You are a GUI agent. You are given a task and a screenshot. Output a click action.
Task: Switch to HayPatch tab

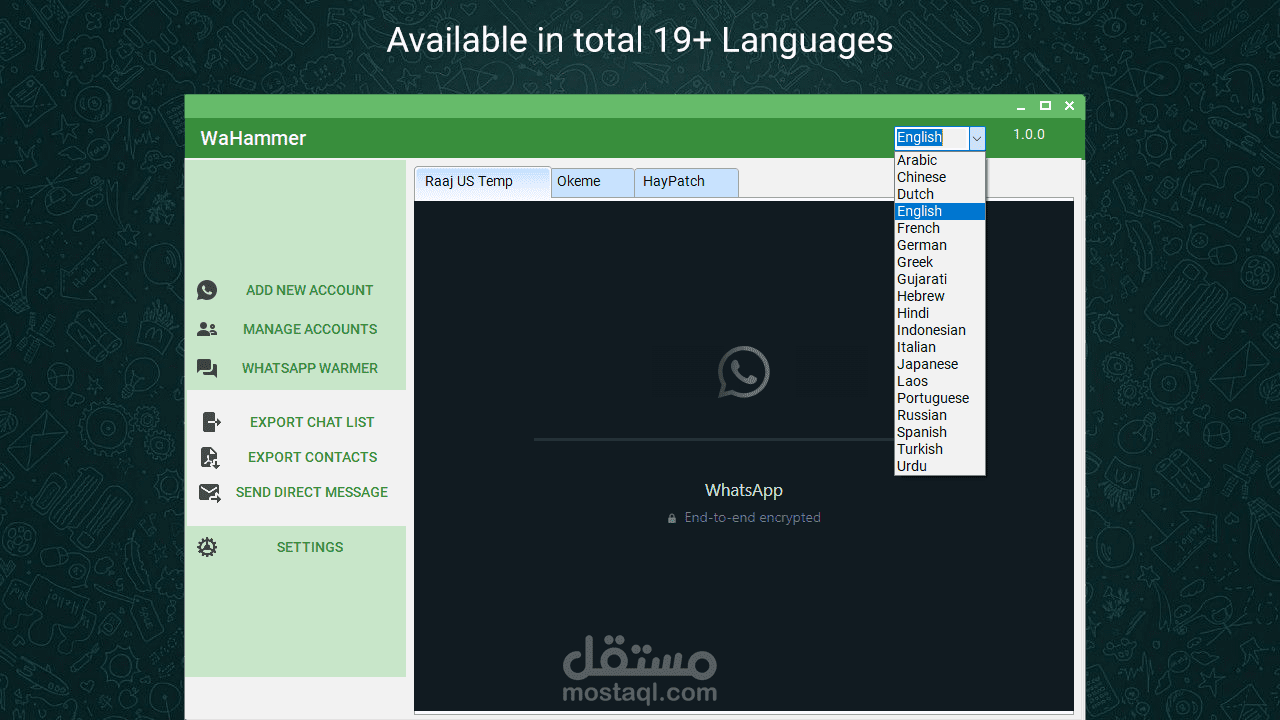687,182
